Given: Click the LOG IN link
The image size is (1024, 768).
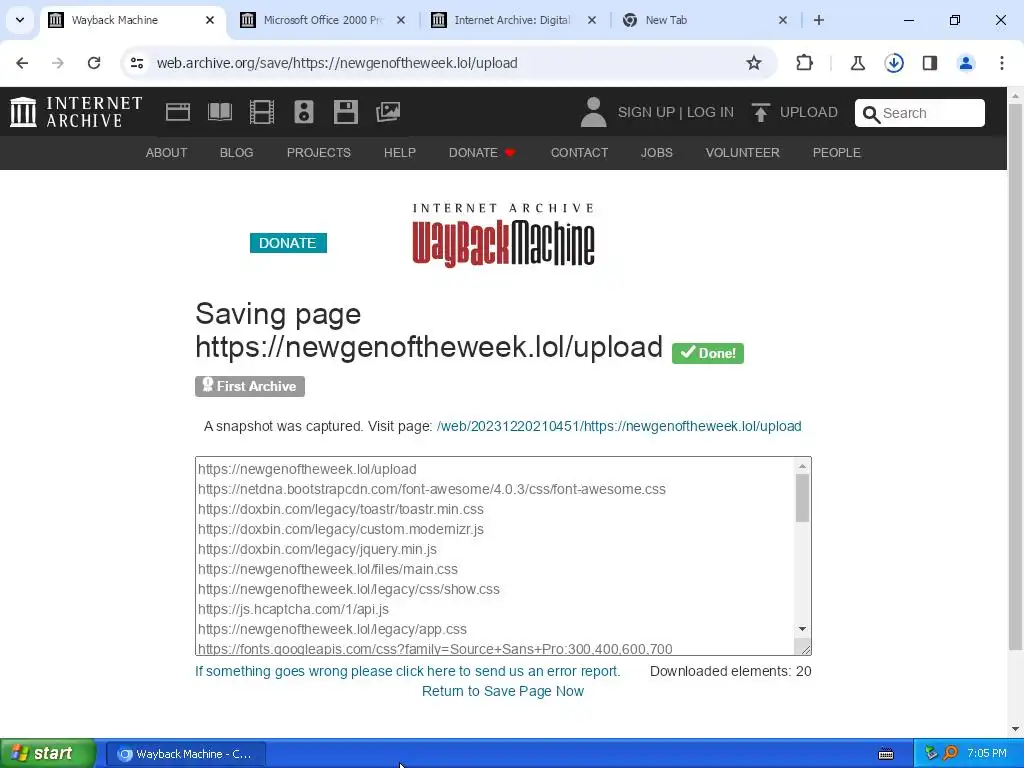Looking at the screenshot, I should pos(710,112).
